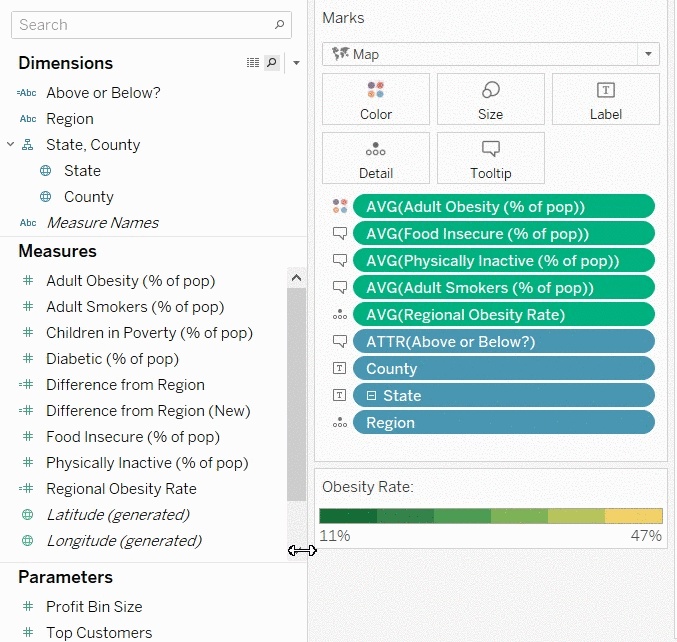Click into the Search input field
677x642 pixels.
[x=151, y=25]
